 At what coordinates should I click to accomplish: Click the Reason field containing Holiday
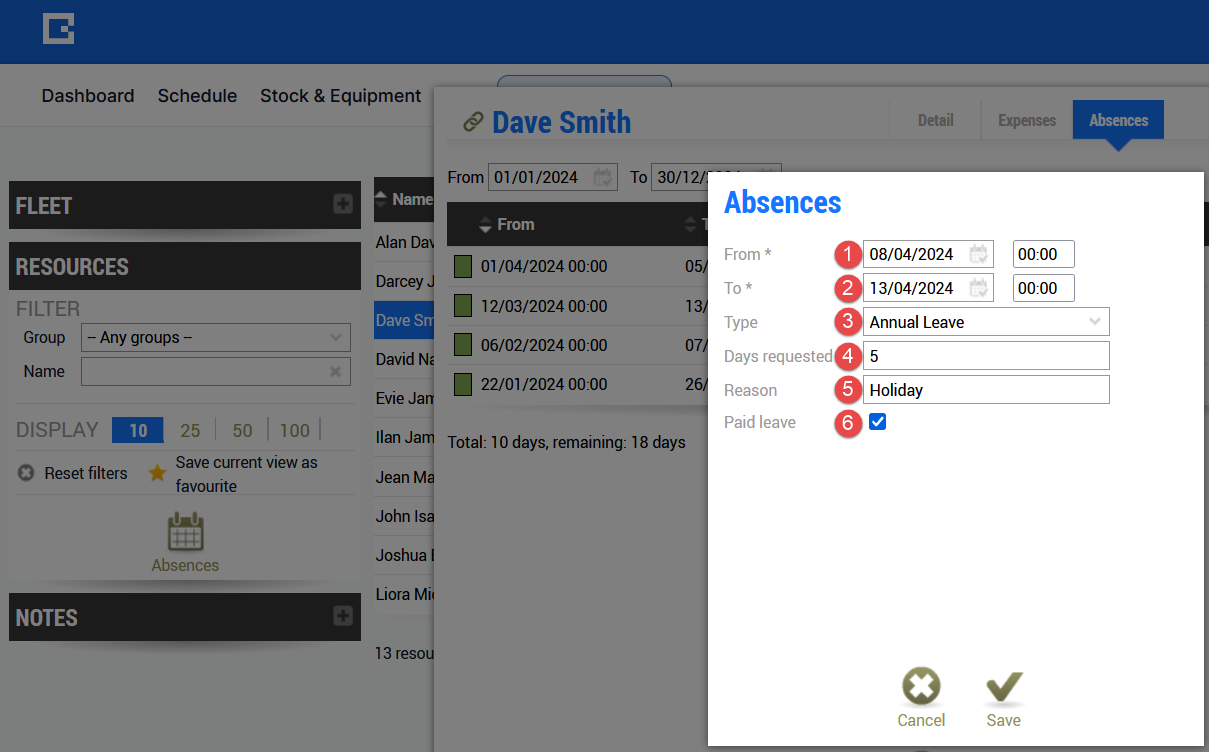click(x=986, y=390)
